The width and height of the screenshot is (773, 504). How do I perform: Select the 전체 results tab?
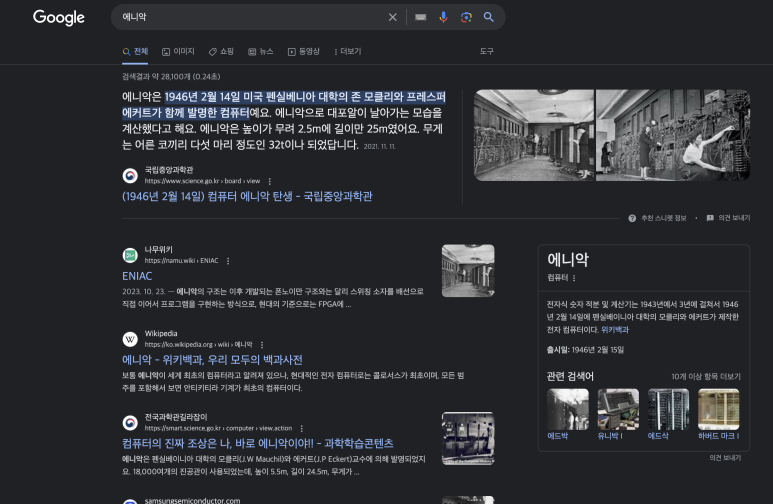(x=135, y=51)
